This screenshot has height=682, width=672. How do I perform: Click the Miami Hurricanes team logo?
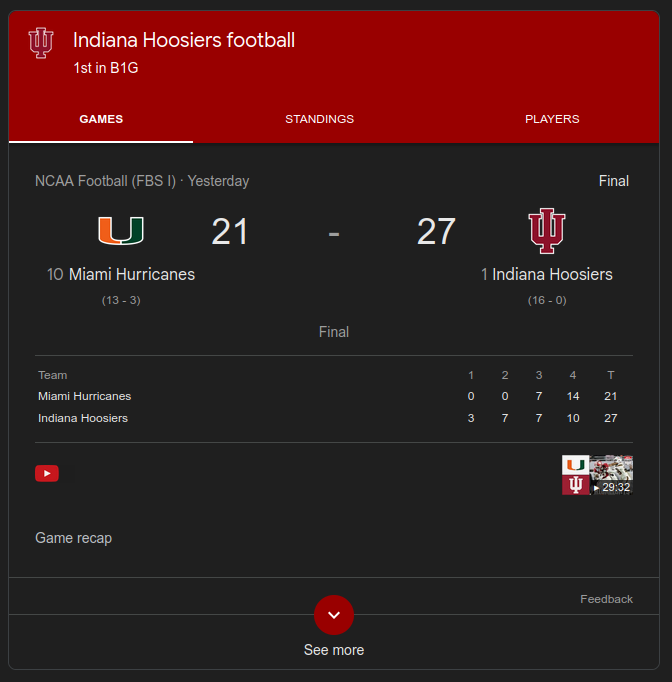tap(120, 231)
